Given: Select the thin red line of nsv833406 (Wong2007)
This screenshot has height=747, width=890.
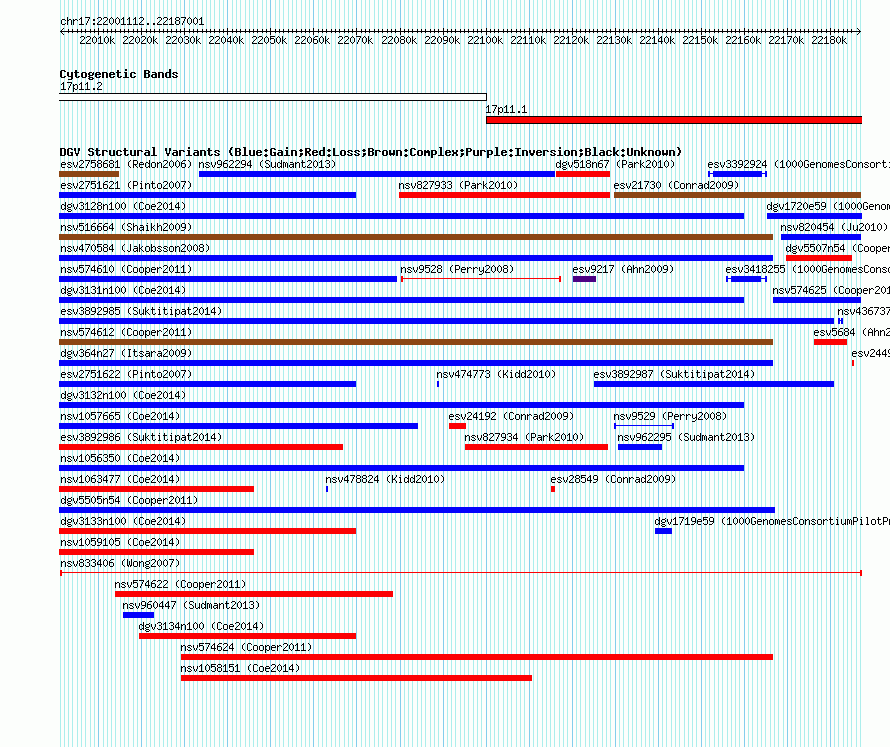Looking at the screenshot, I should 461,573.
